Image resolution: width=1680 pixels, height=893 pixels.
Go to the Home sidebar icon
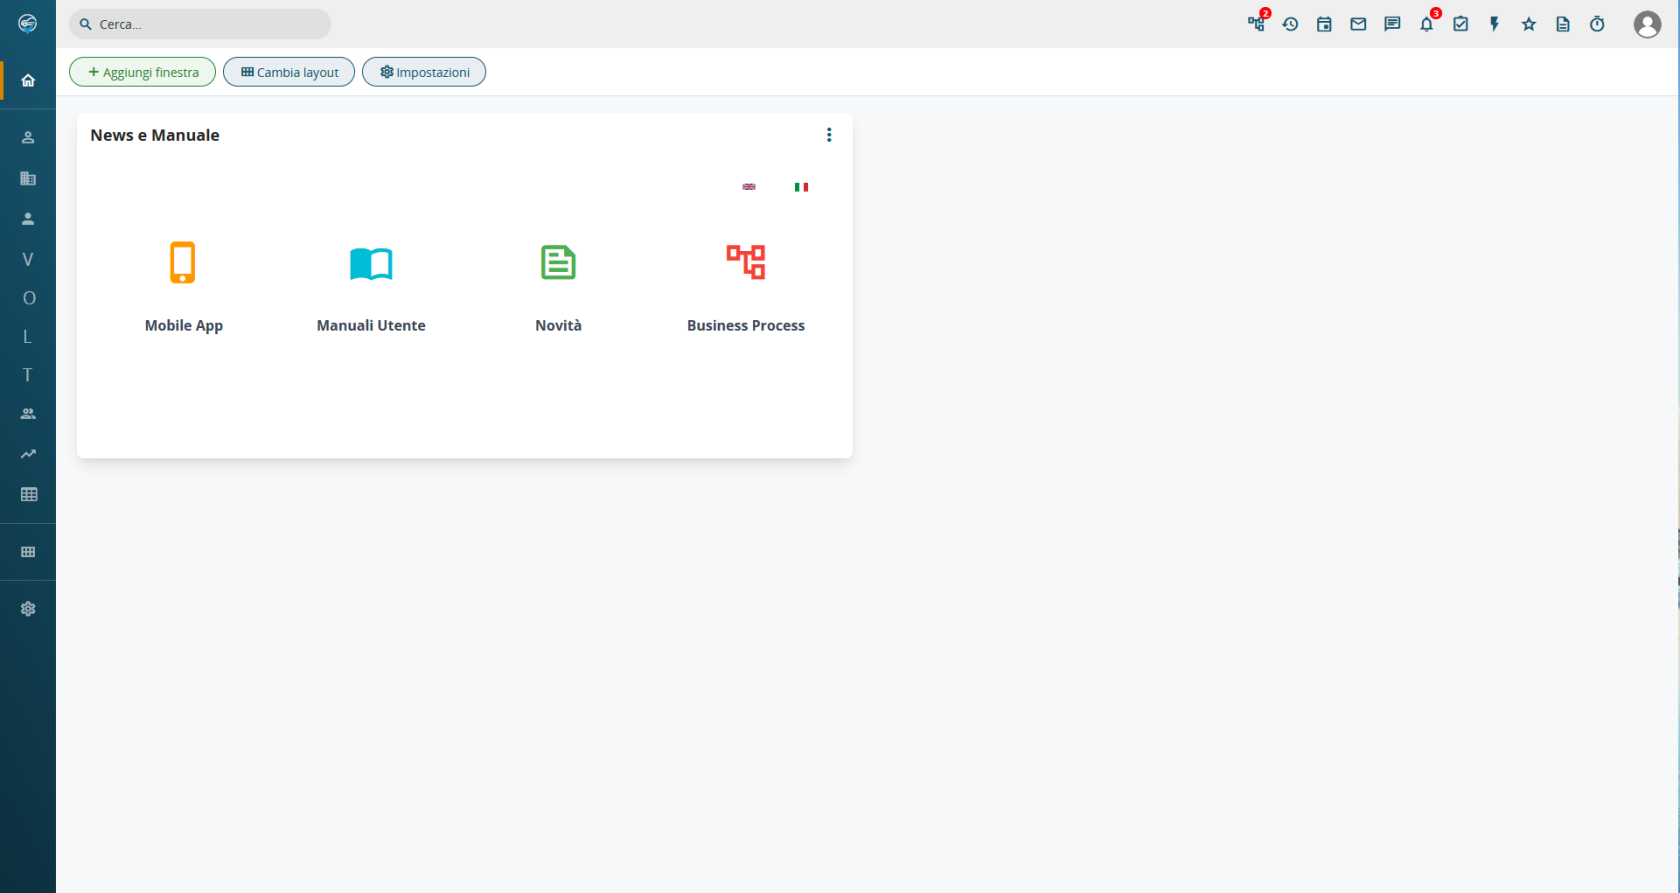28,80
